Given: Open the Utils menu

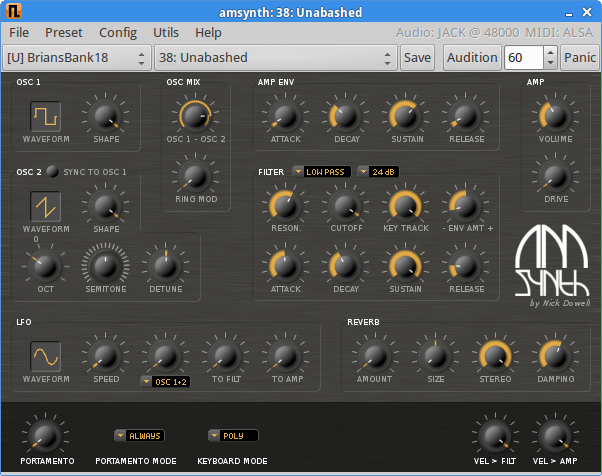Looking at the screenshot, I should [166, 33].
